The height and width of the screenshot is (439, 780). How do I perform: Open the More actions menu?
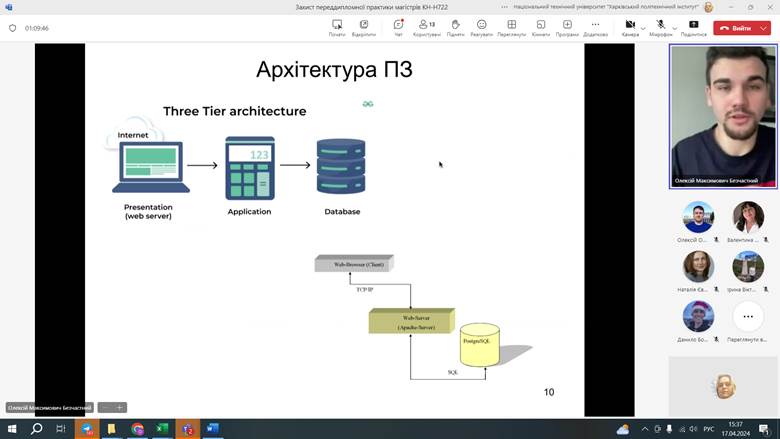coord(595,27)
